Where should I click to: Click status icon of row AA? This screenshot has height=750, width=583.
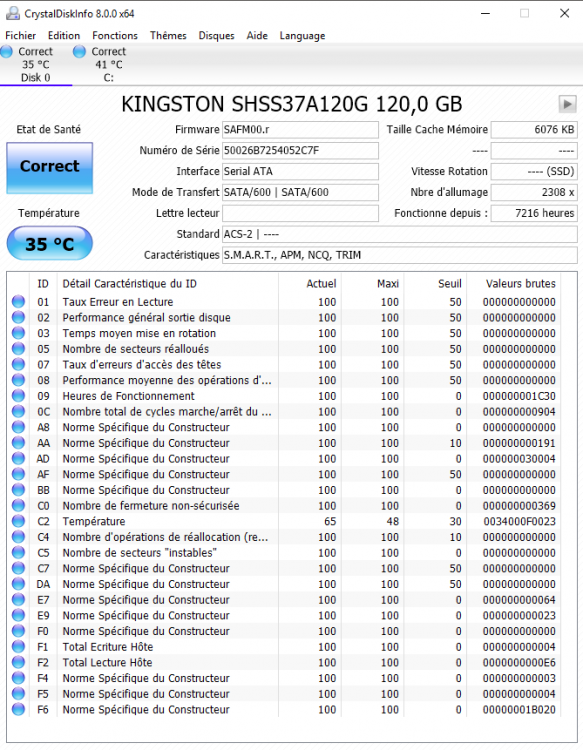18,442
